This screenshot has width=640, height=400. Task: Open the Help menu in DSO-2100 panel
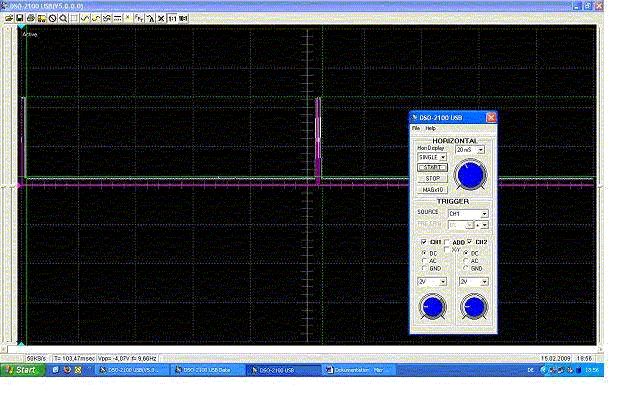pyautogui.click(x=430, y=128)
